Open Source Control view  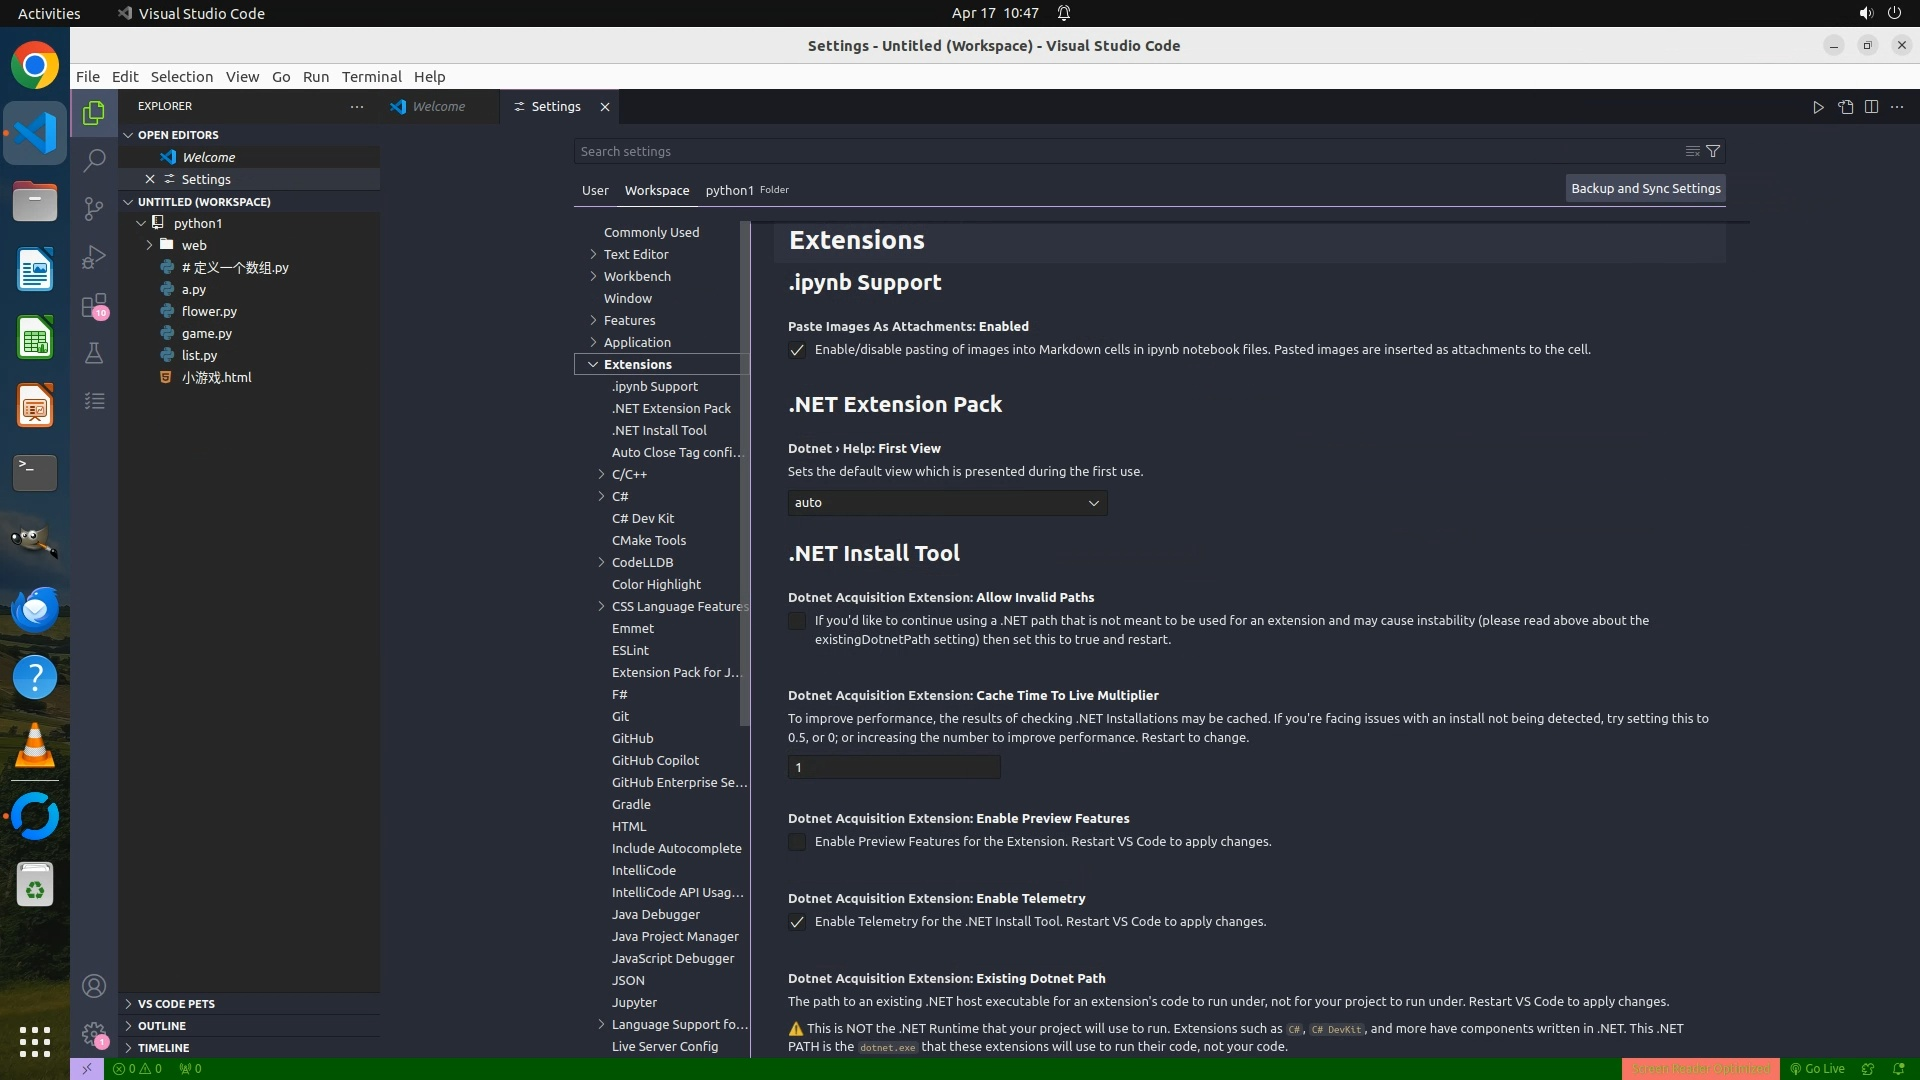94,208
